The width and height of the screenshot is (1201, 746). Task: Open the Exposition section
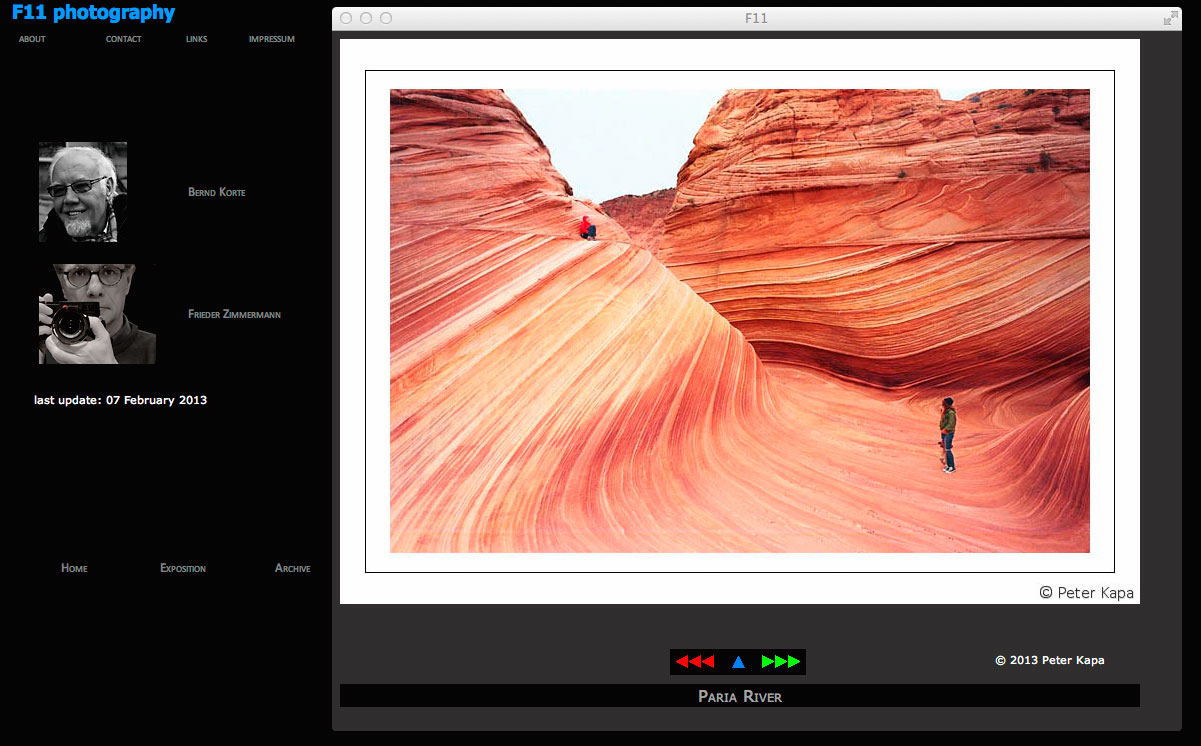[x=183, y=568]
